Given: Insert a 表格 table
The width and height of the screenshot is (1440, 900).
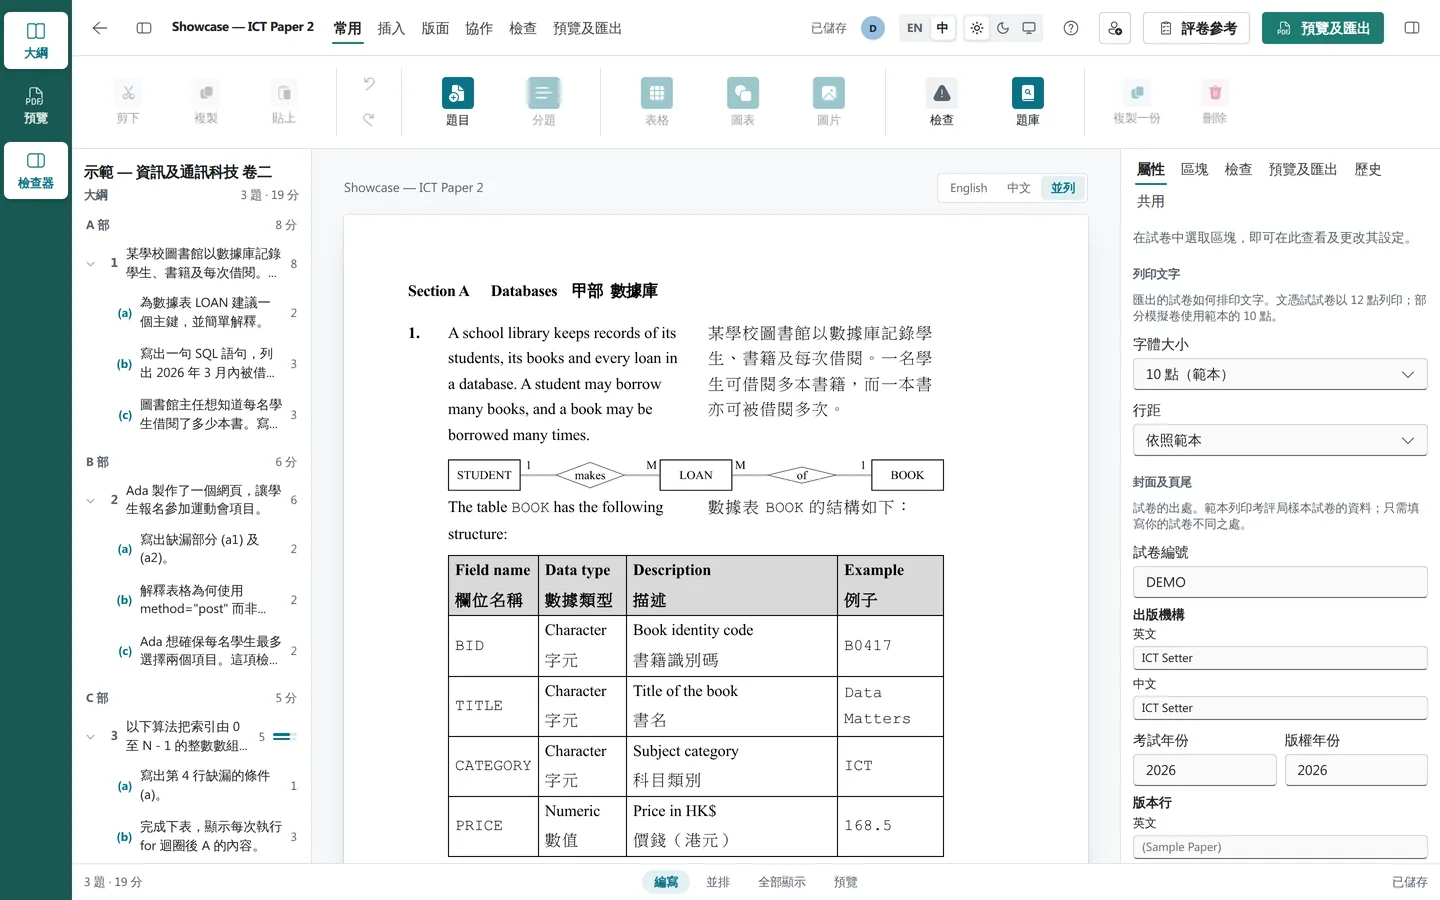Looking at the screenshot, I should coord(657,102).
